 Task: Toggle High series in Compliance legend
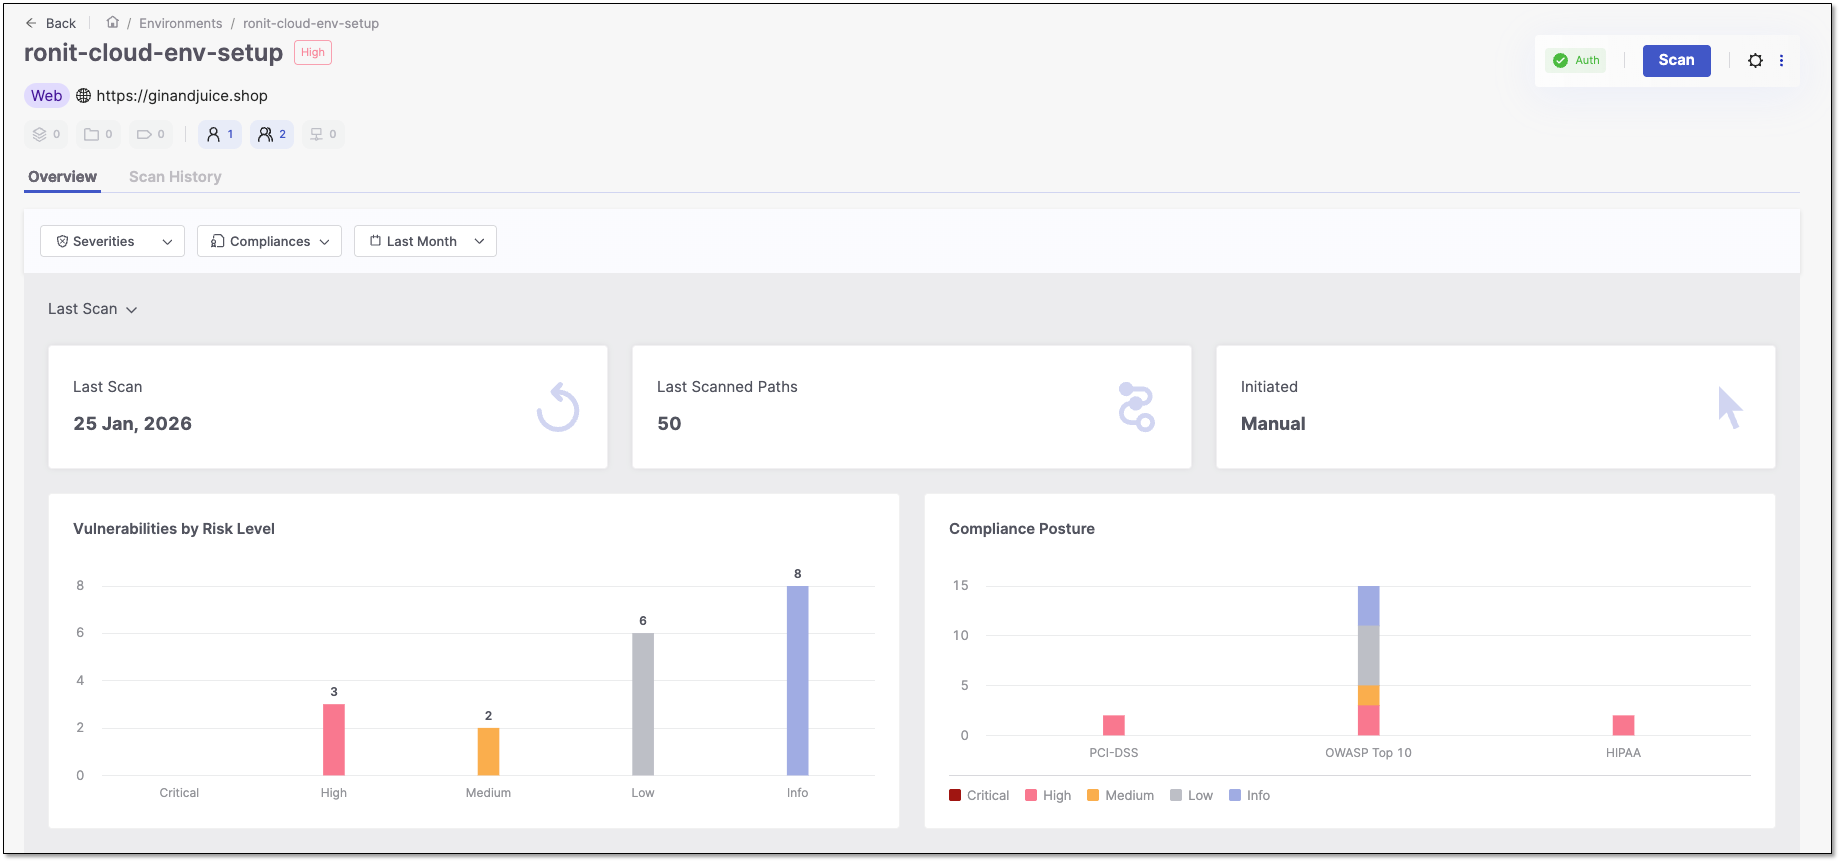click(1048, 796)
